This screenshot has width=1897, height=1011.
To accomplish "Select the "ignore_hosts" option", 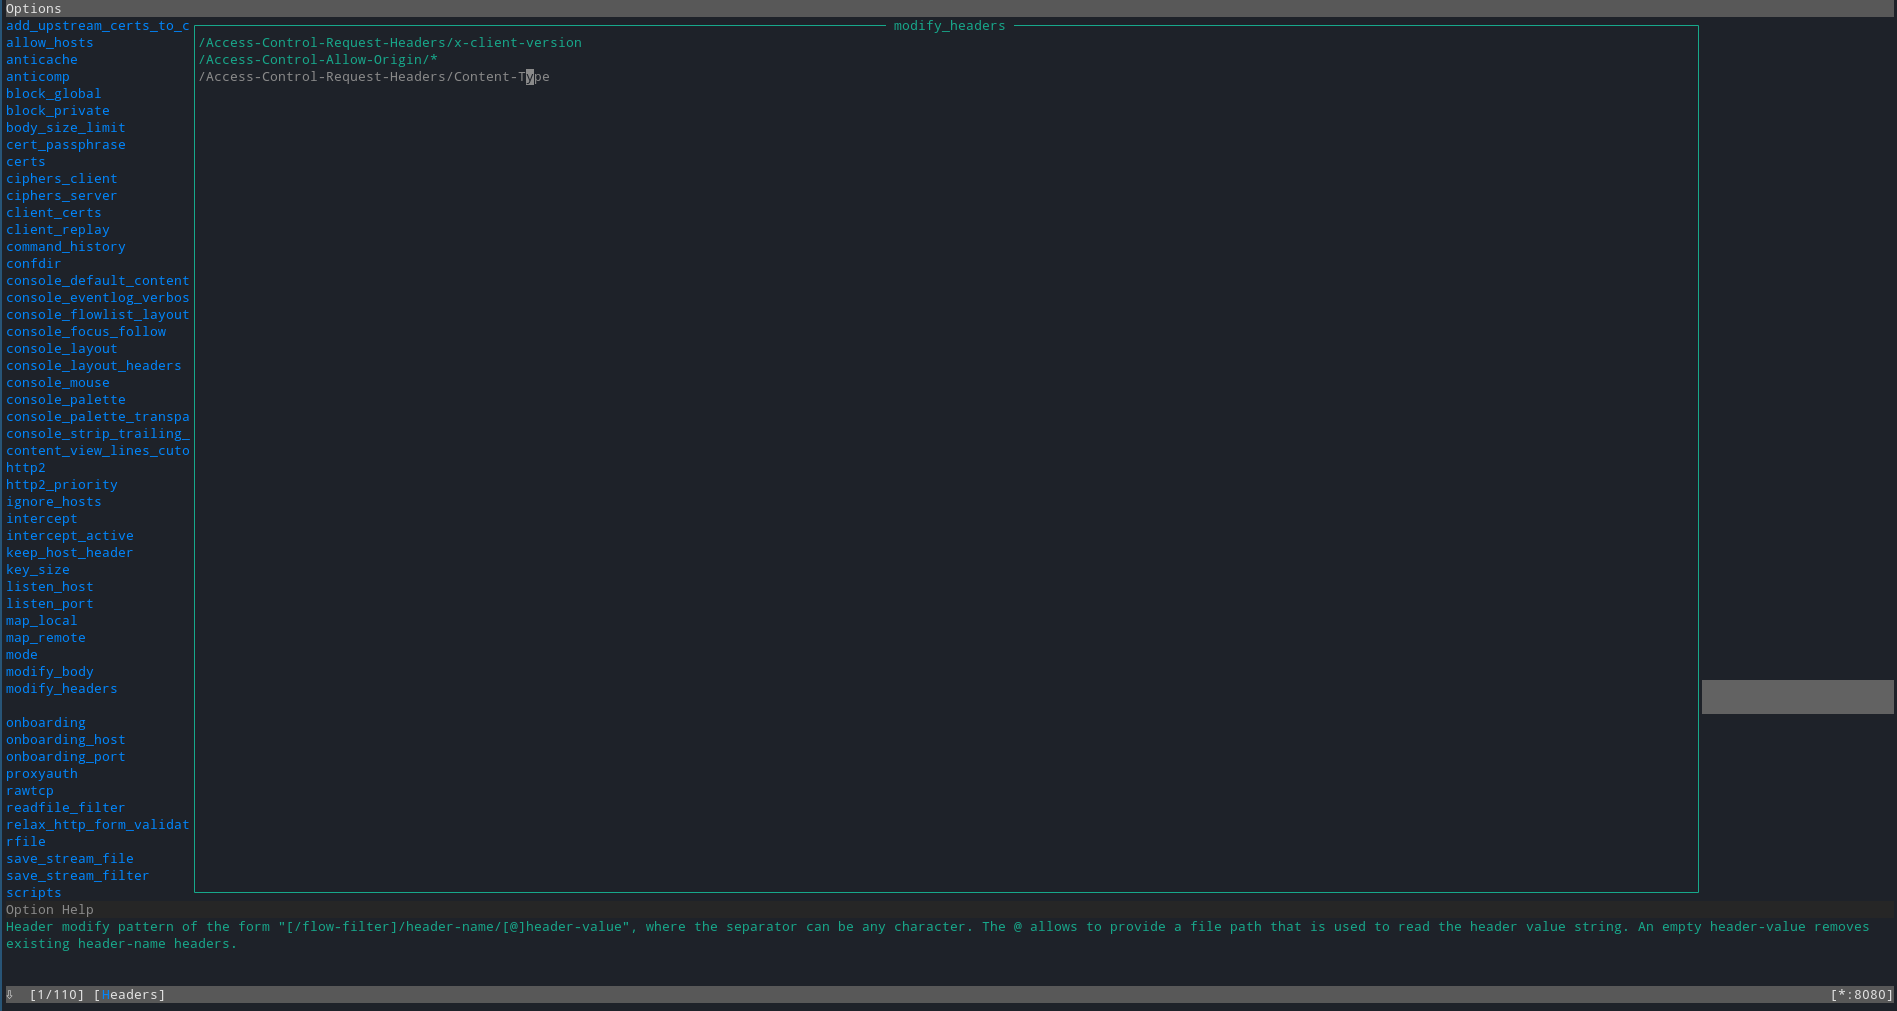I will [53, 501].
